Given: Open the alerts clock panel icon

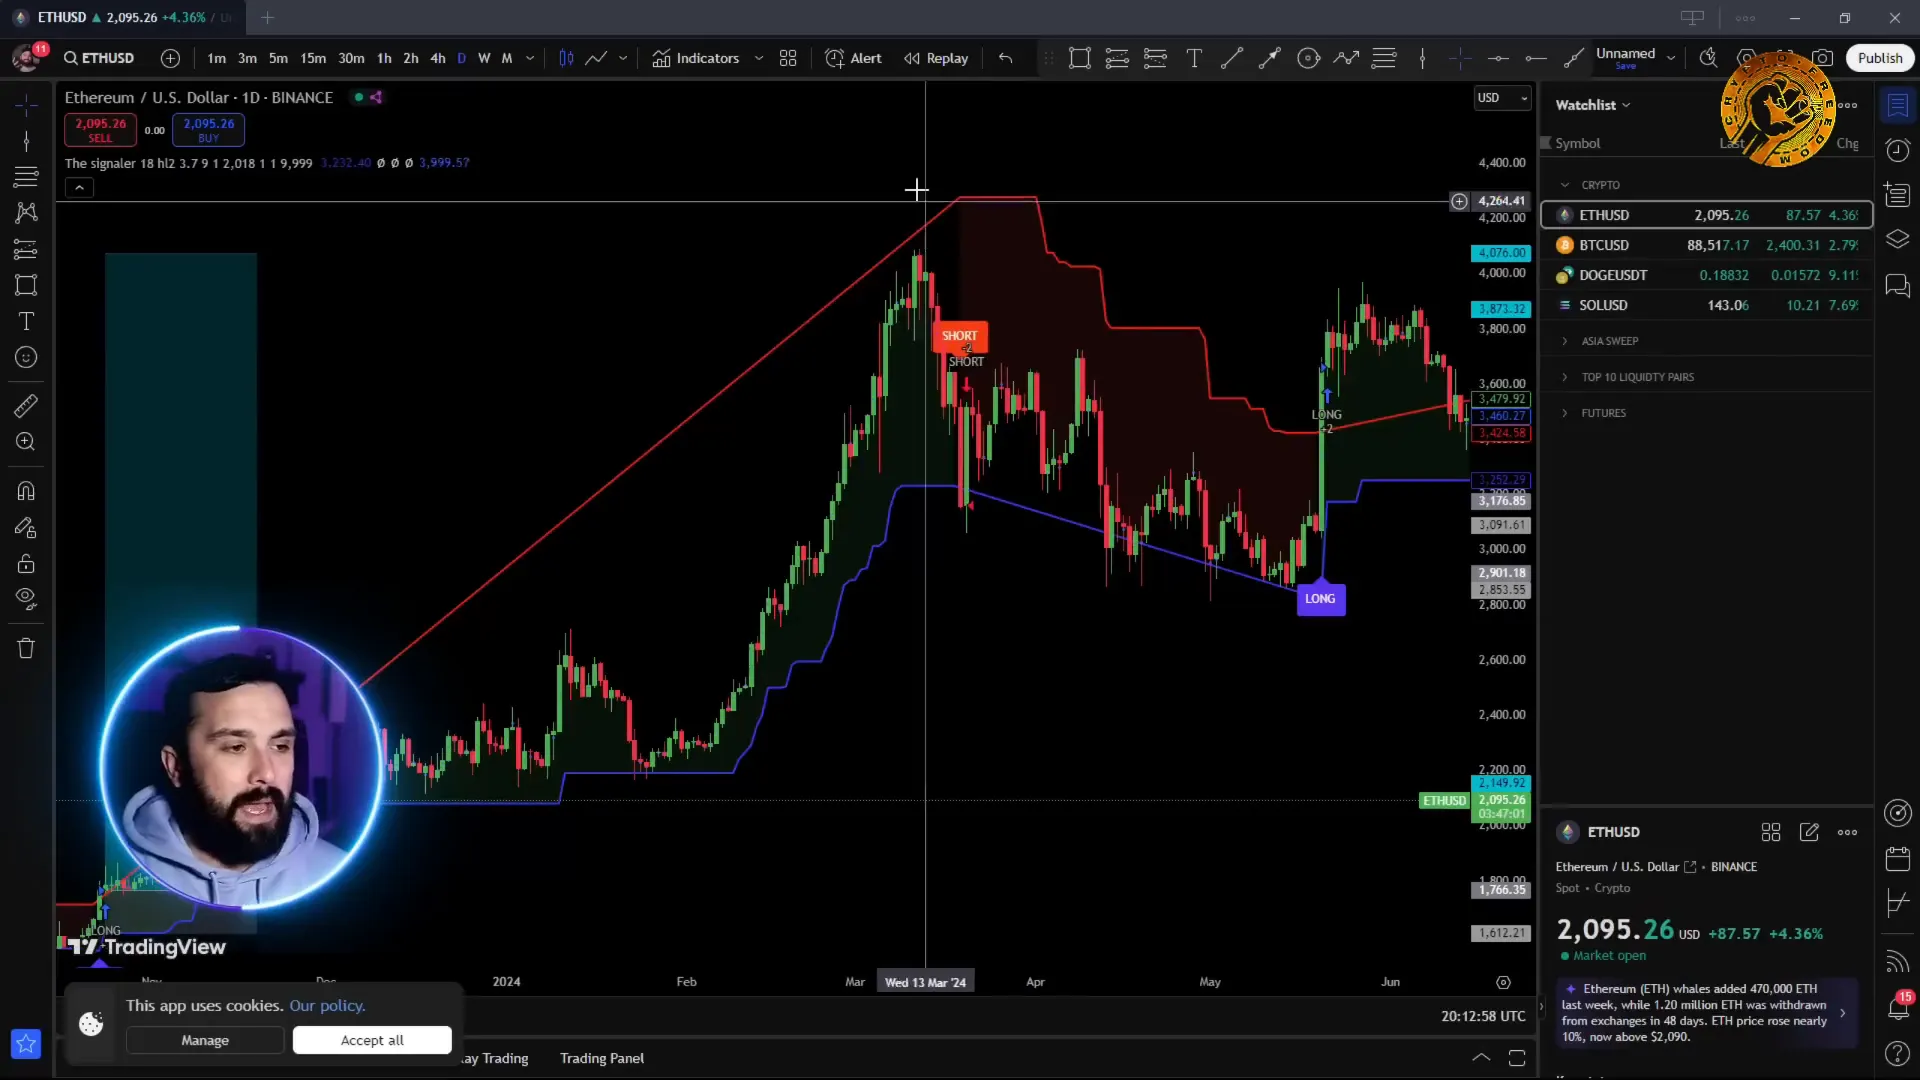Looking at the screenshot, I should 1897,150.
